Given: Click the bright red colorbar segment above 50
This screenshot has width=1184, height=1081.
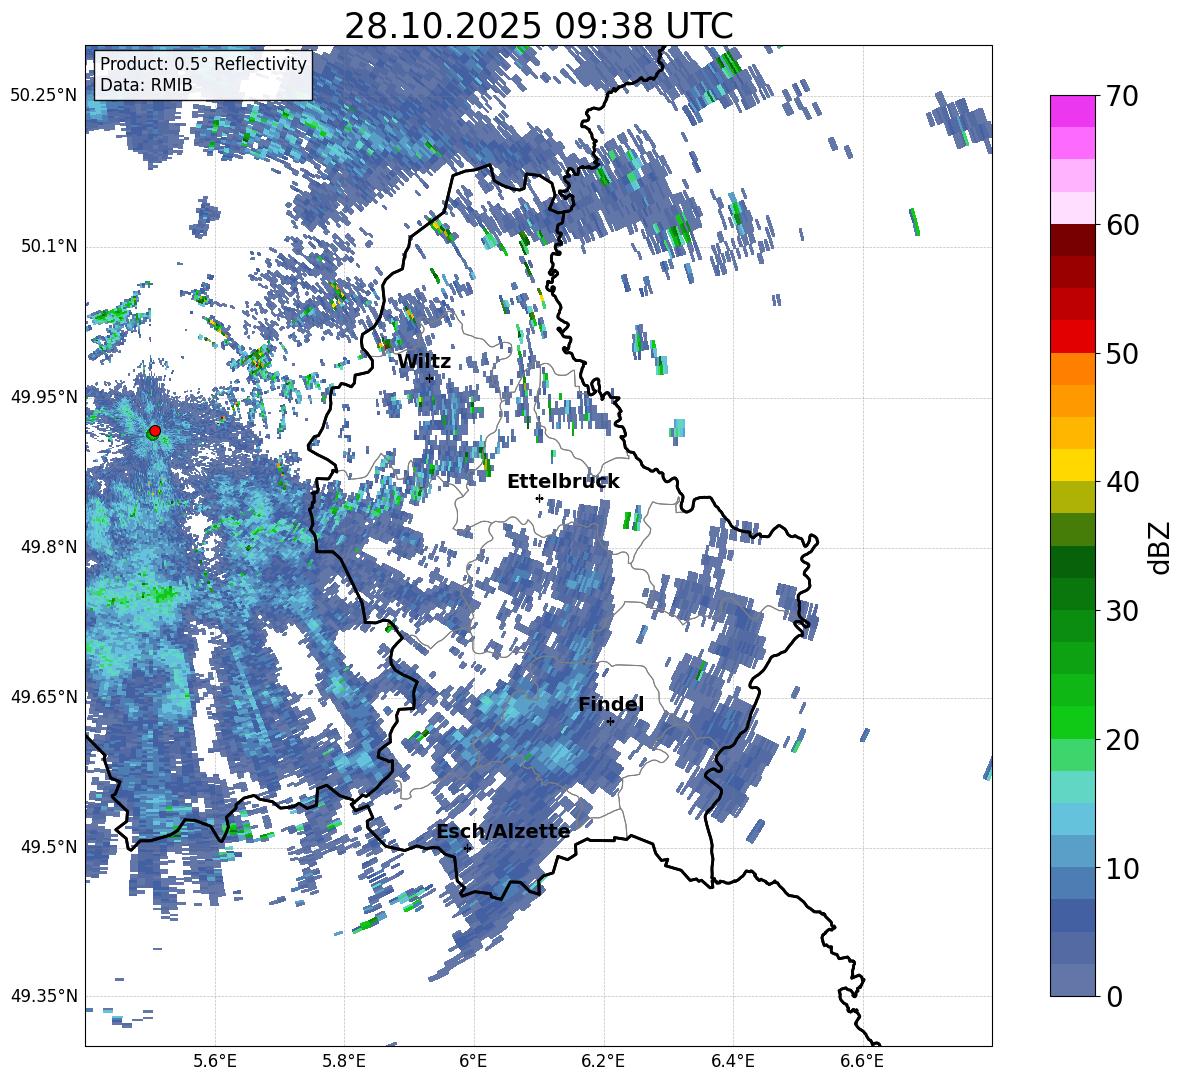Looking at the screenshot, I should click(1072, 337).
